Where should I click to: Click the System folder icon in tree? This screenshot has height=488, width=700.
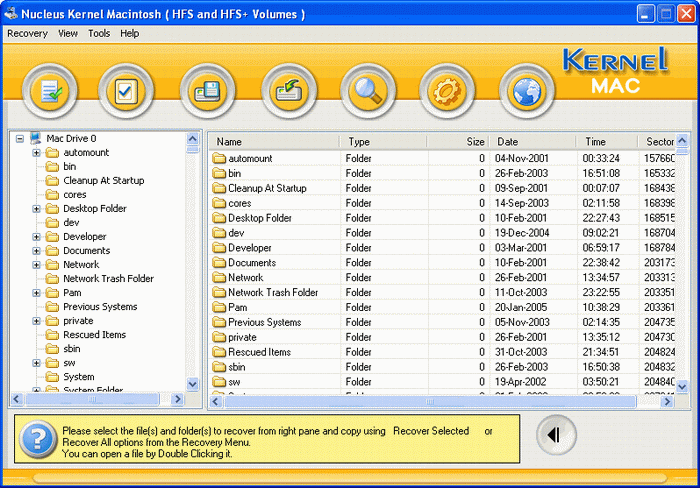pos(52,377)
